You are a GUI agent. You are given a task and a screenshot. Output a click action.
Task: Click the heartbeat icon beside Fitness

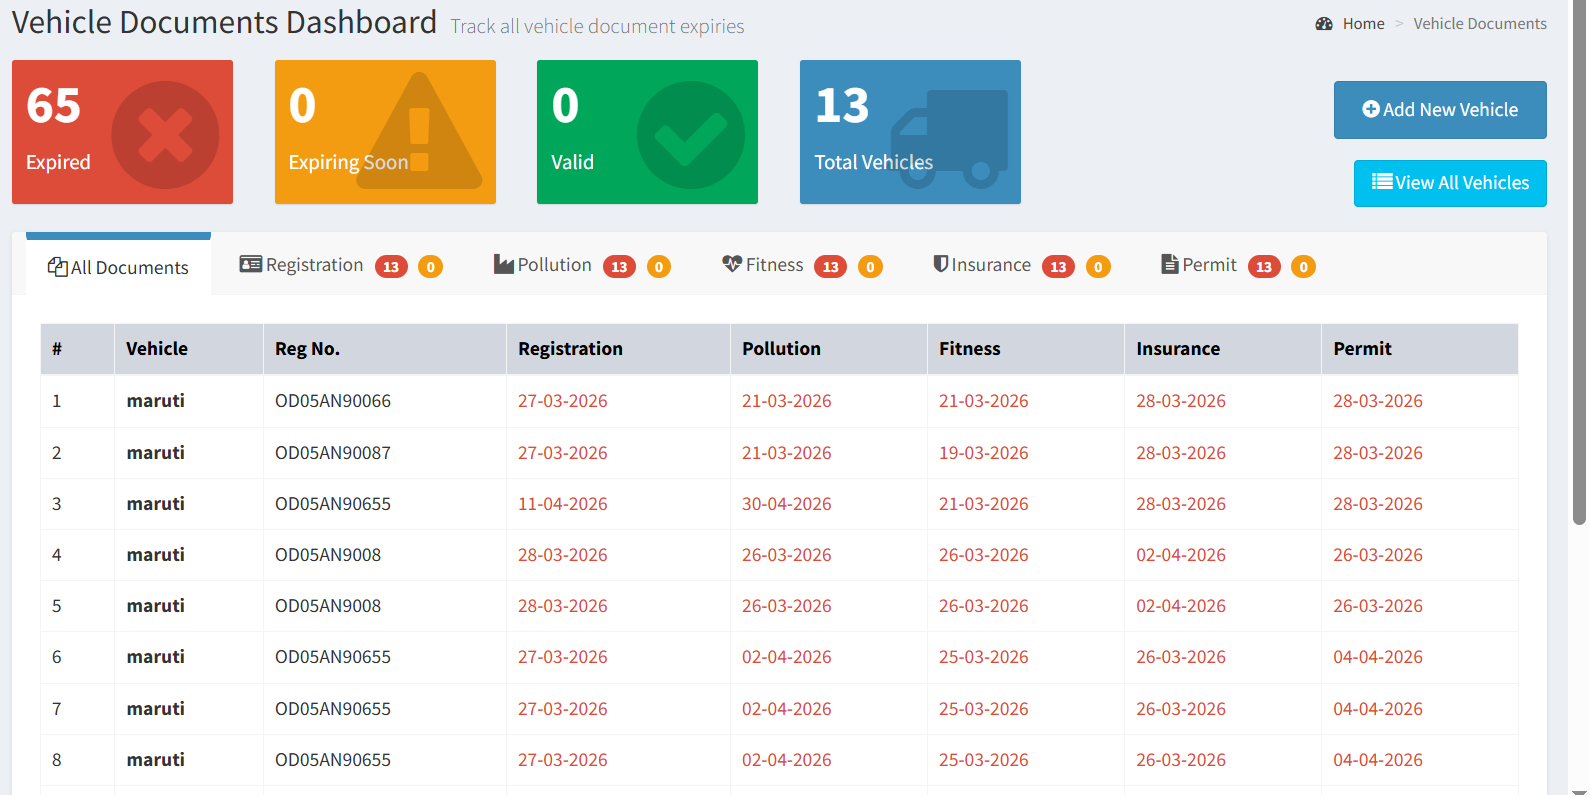[732, 264]
